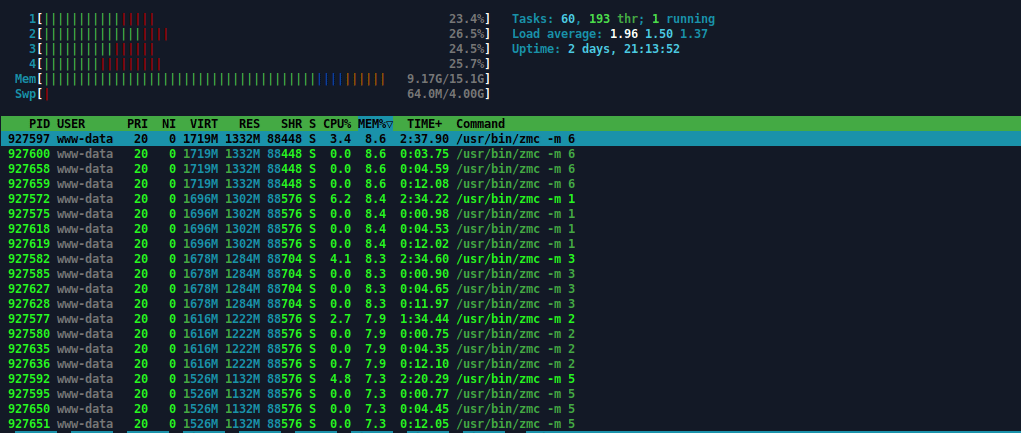The height and width of the screenshot is (433, 1021).
Task: Select process row PID 927575
Action: [x=510, y=214]
